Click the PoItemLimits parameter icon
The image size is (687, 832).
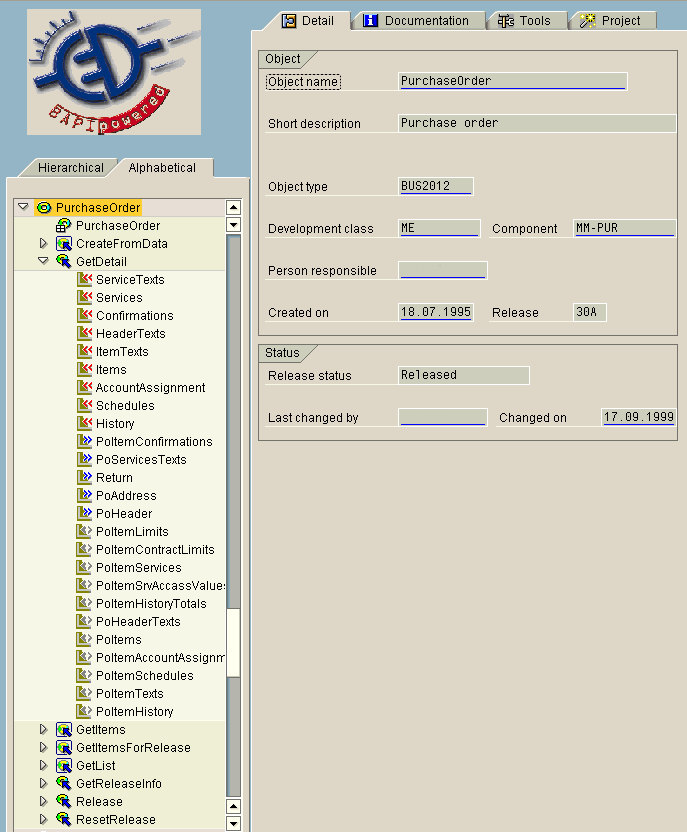point(84,532)
